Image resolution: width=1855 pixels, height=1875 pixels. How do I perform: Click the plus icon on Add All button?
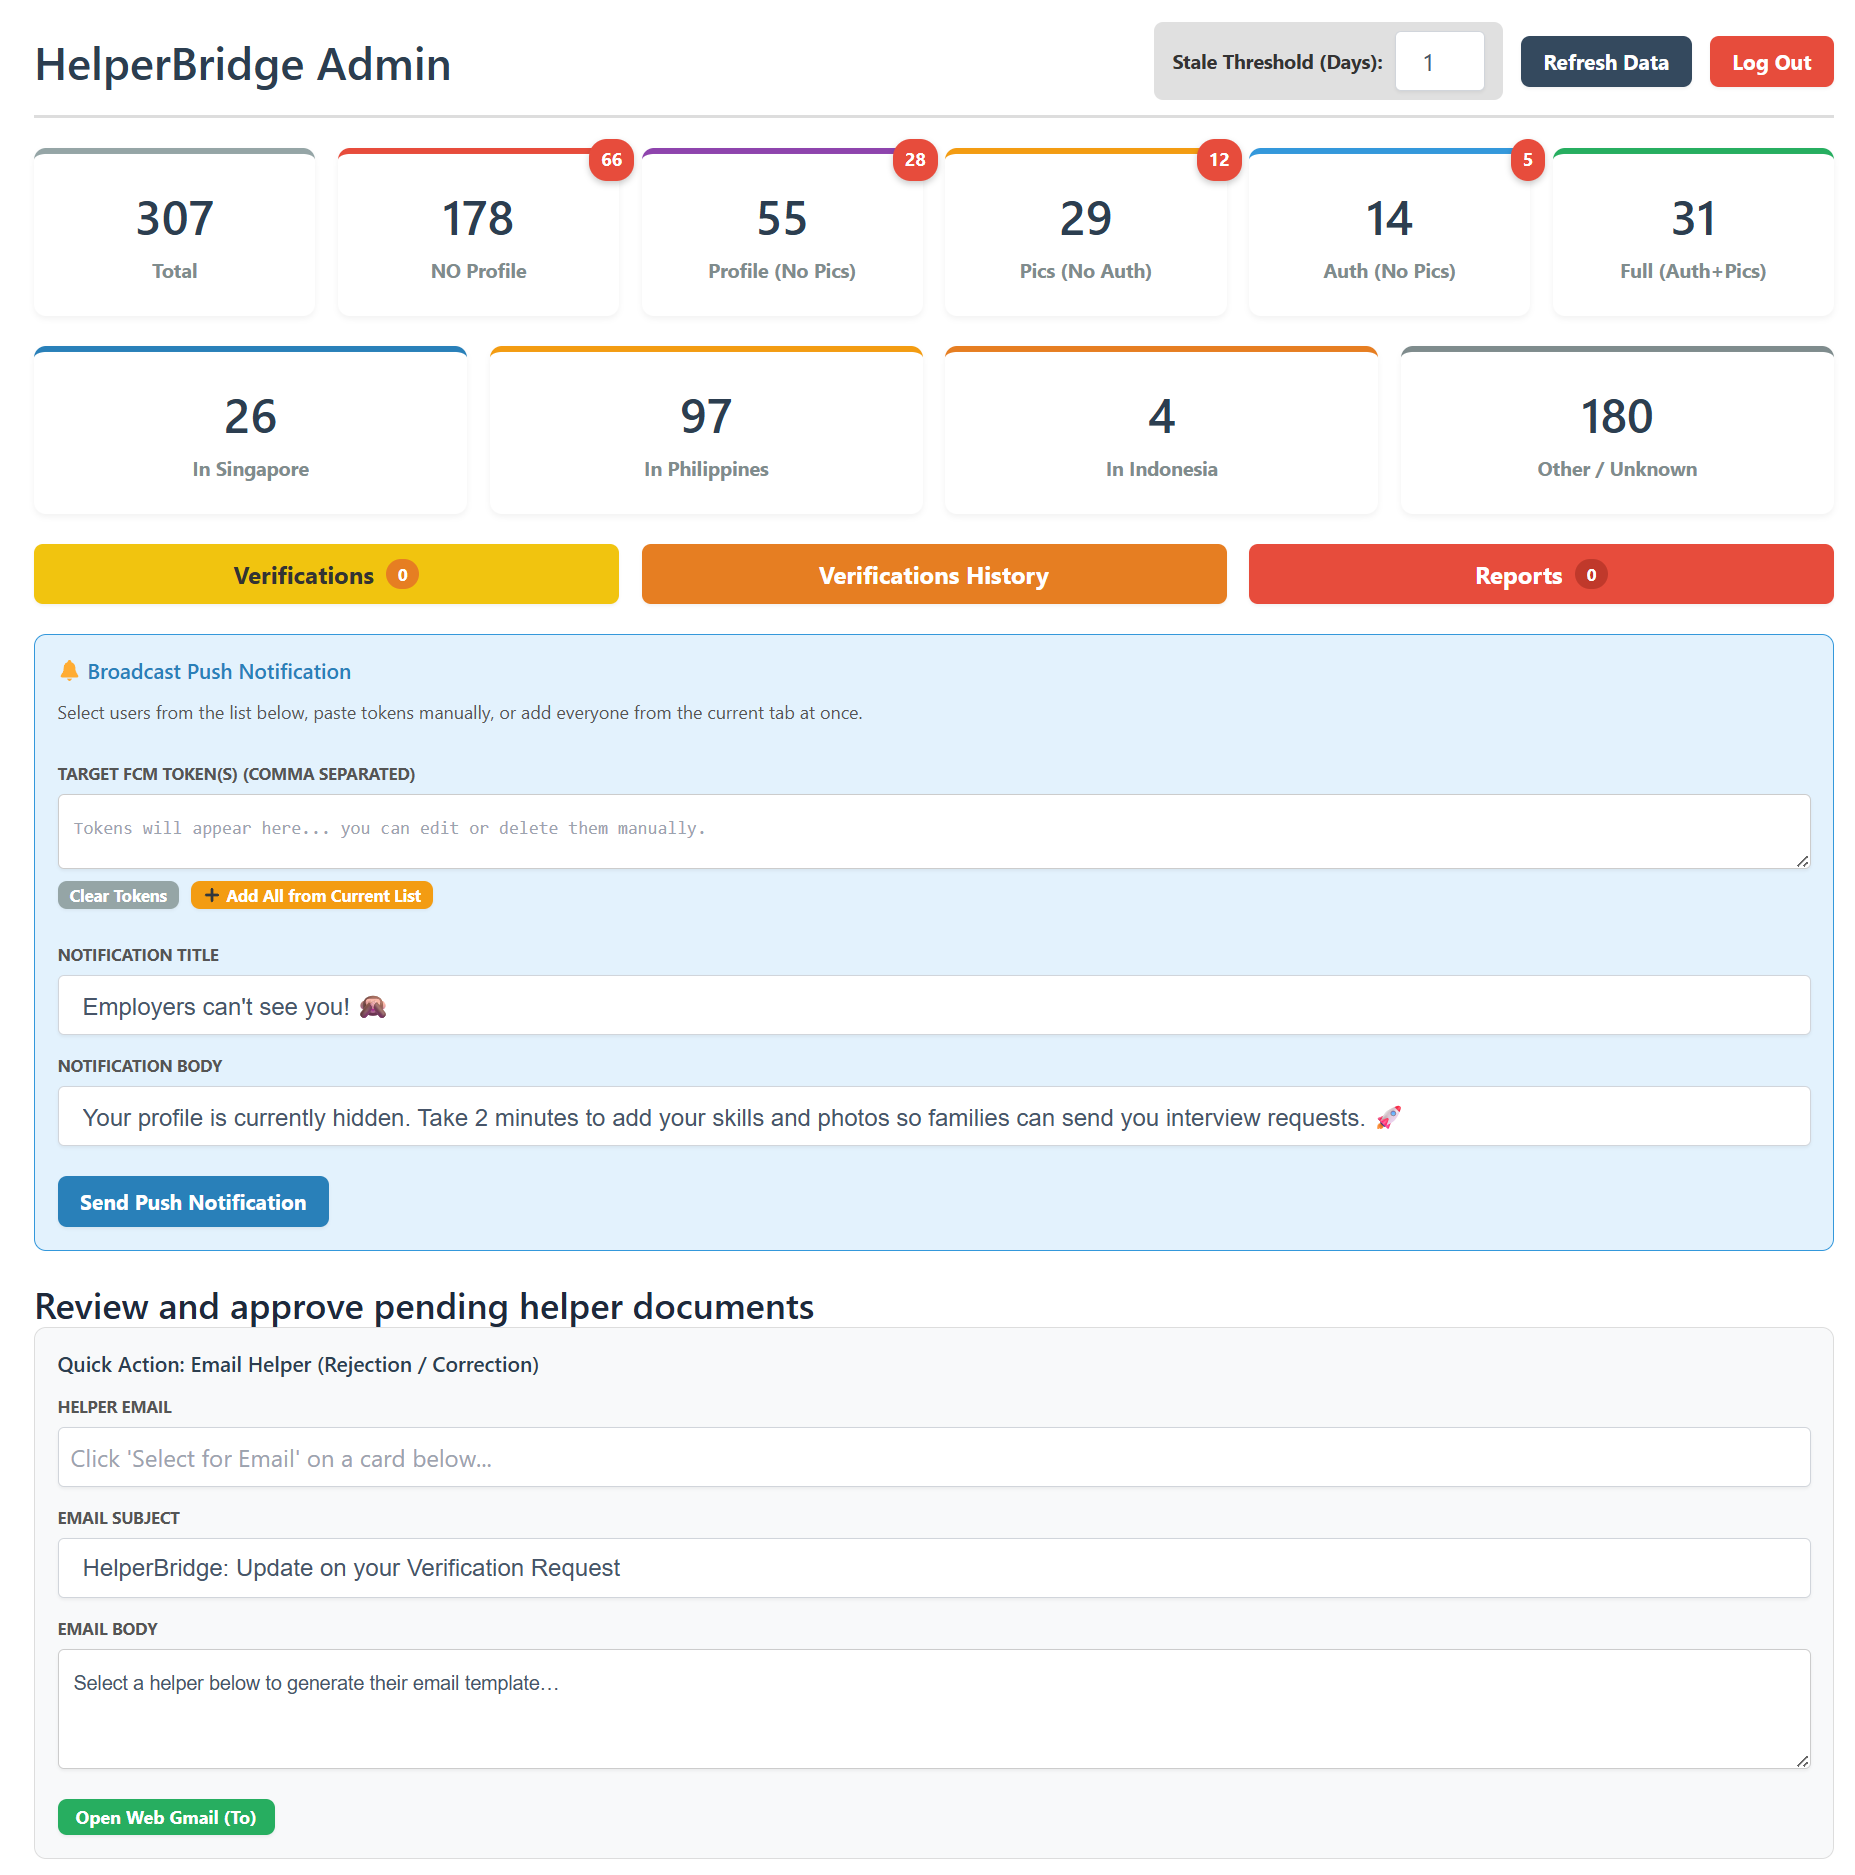click(x=212, y=895)
